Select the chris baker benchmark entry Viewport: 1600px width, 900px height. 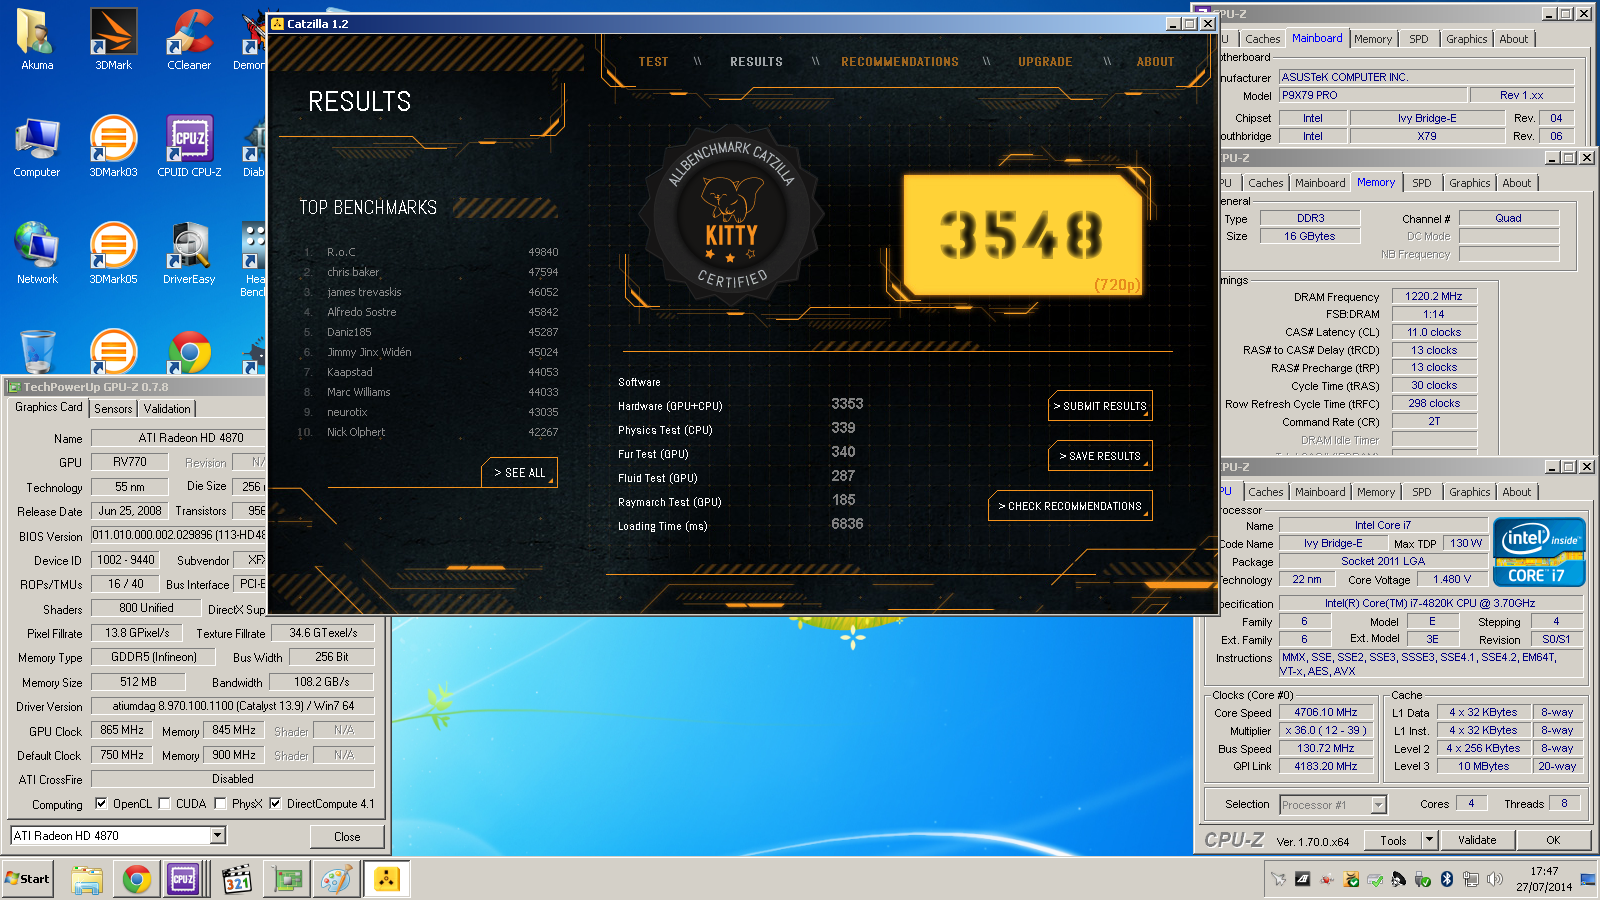(x=431, y=272)
